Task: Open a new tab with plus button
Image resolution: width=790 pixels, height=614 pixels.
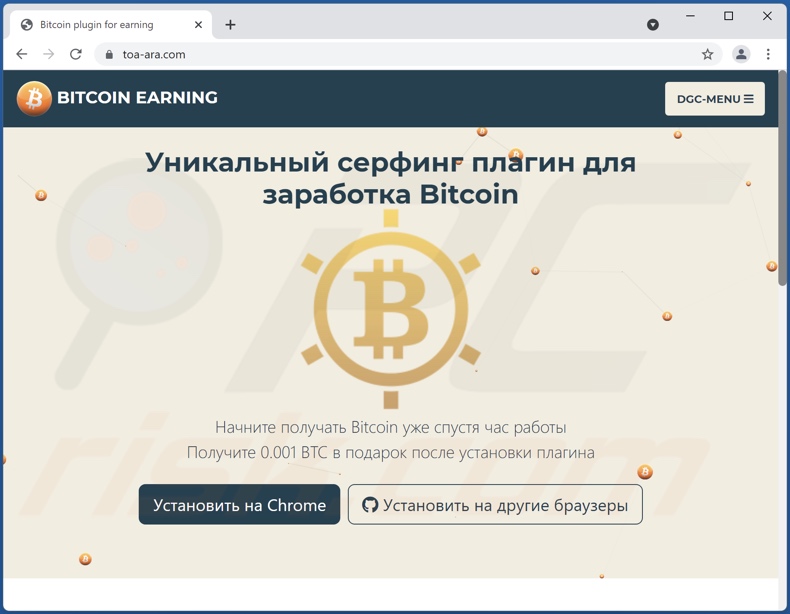Action: click(x=230, y=25)
